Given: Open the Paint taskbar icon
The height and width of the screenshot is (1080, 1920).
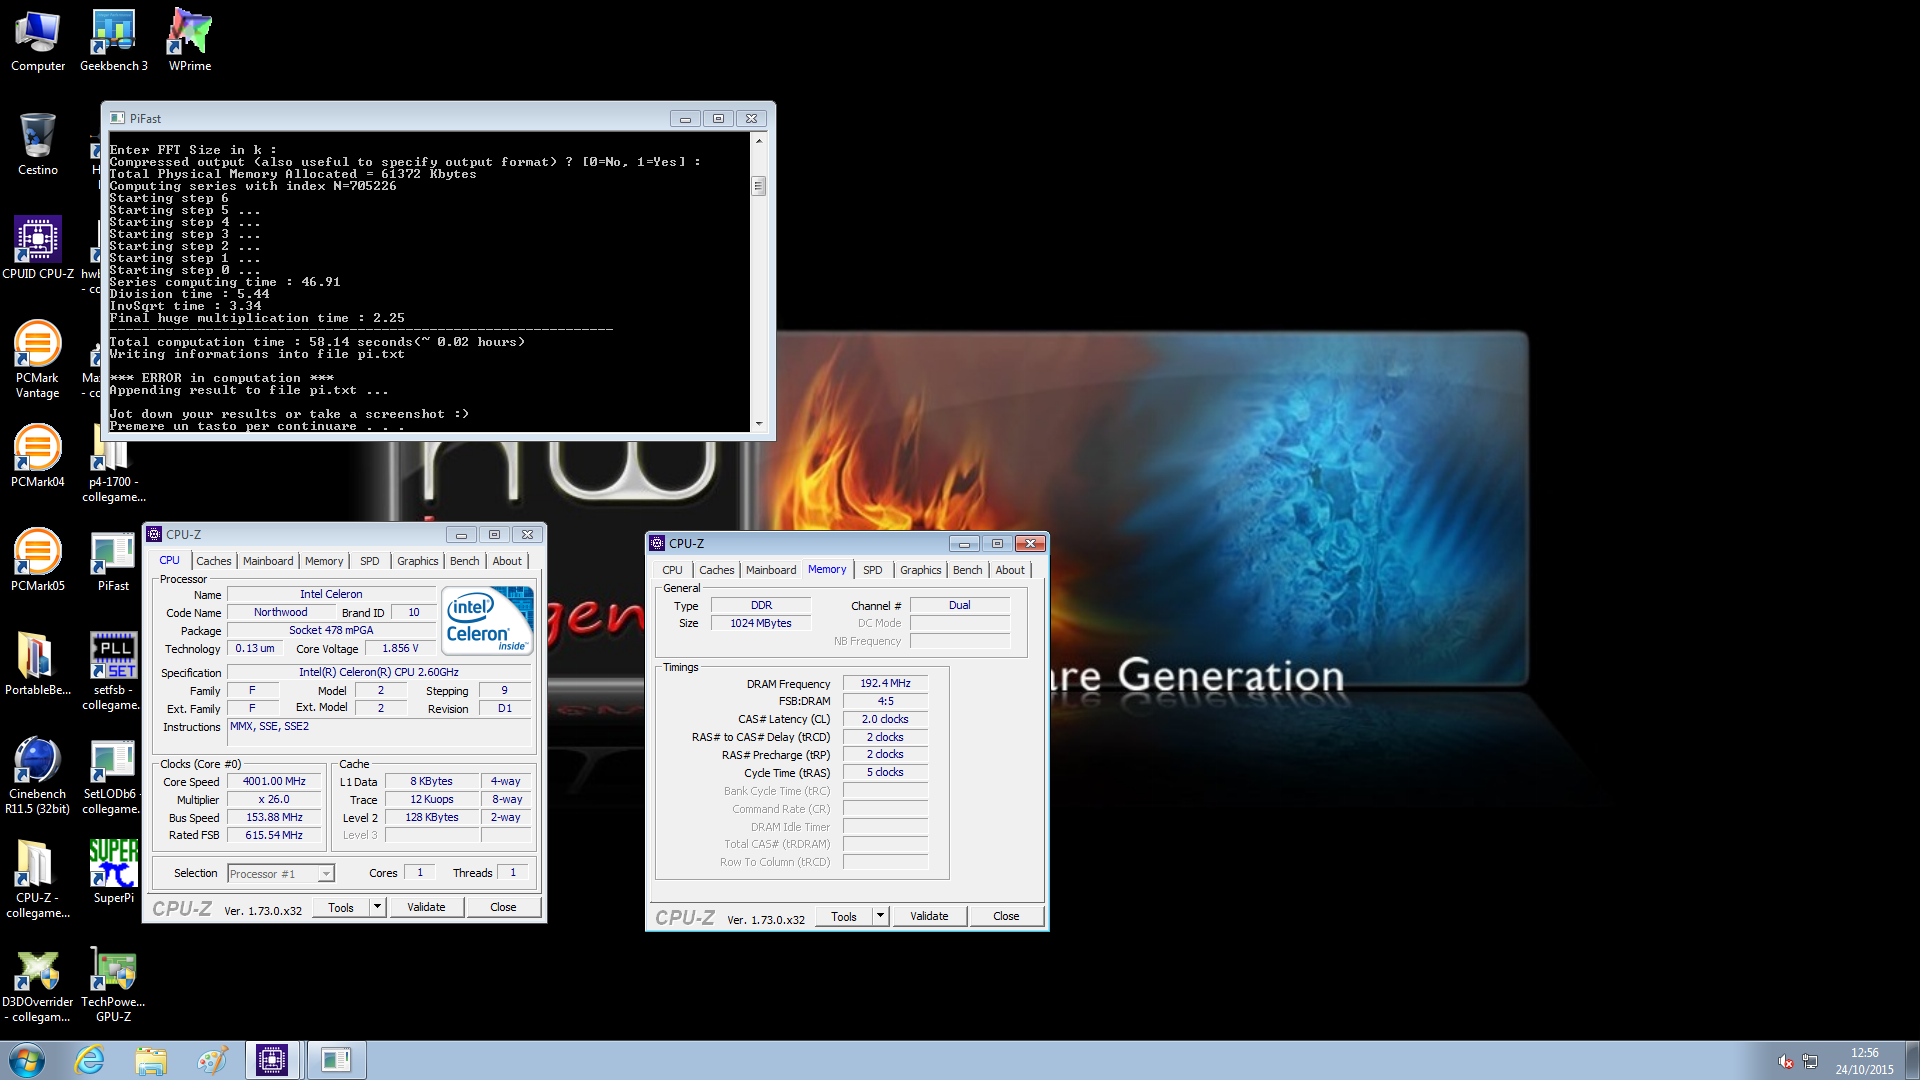Looking at the screenshot, I should [212, 1060].
